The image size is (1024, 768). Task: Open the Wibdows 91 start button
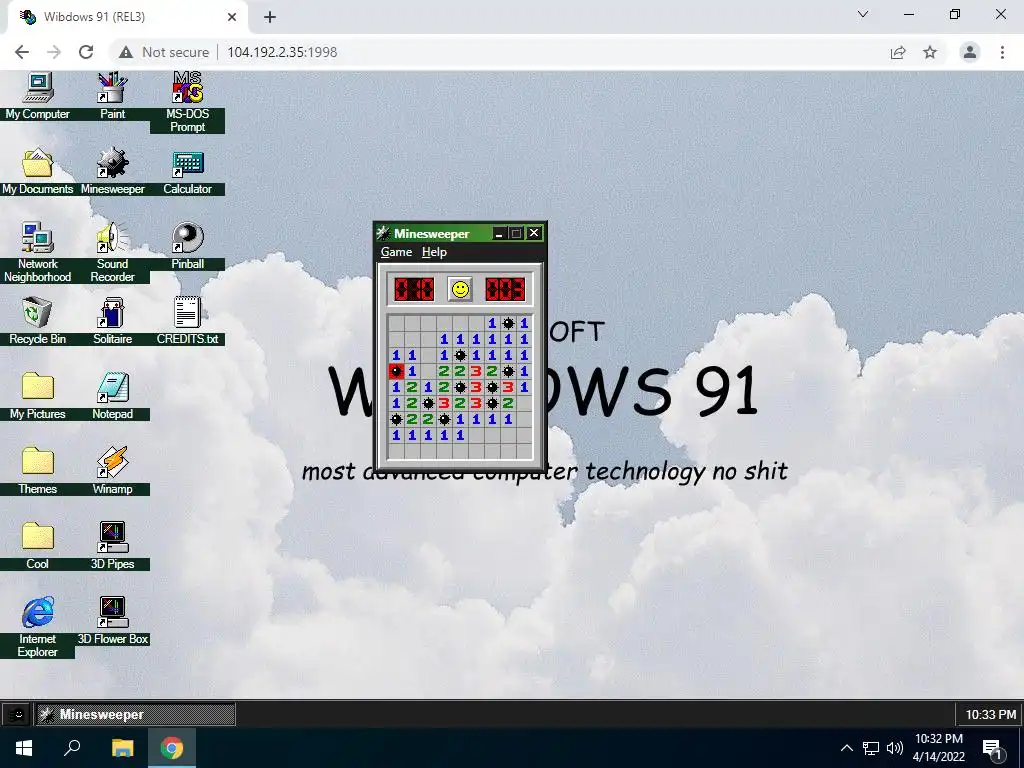point(17,714)
